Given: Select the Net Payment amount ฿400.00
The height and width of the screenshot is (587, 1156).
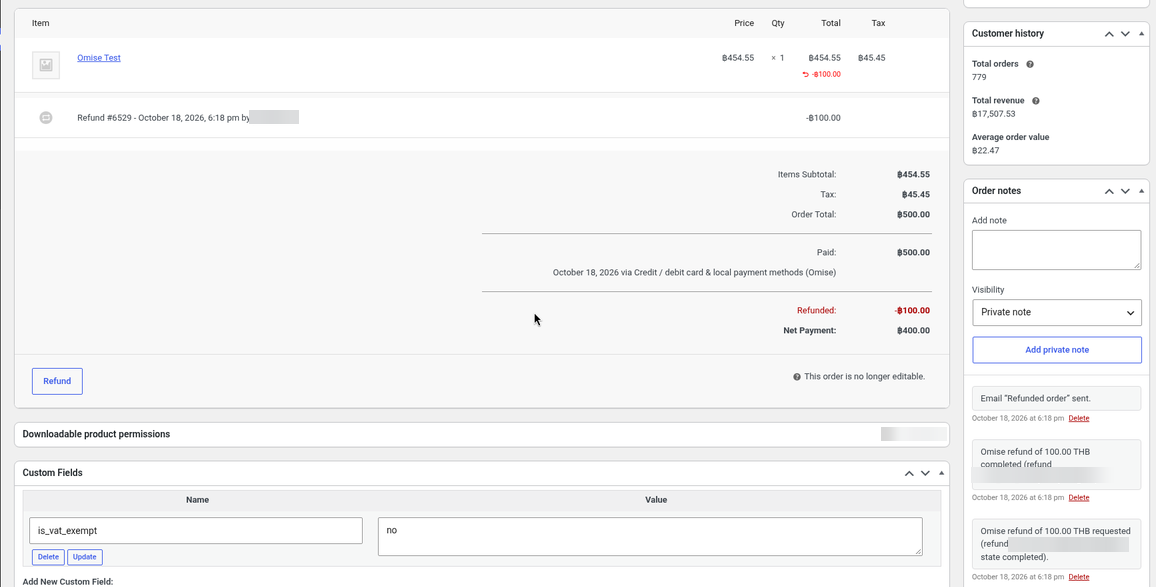Looking at the screenshot, I should coord(913,331).
